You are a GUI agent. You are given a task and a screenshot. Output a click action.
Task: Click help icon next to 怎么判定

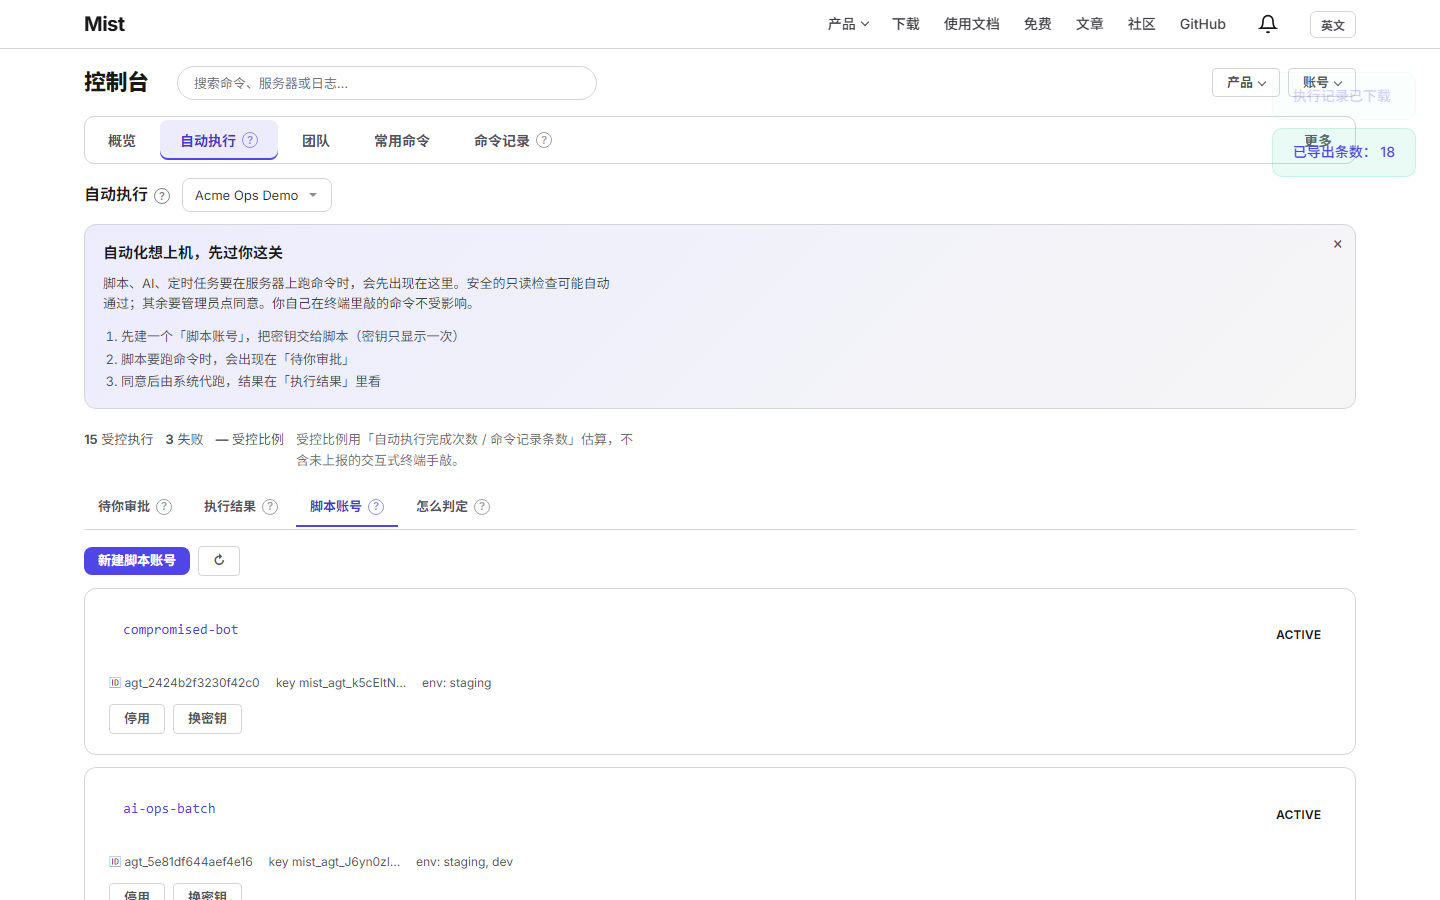pyautogui.click(x=482, y=507)
